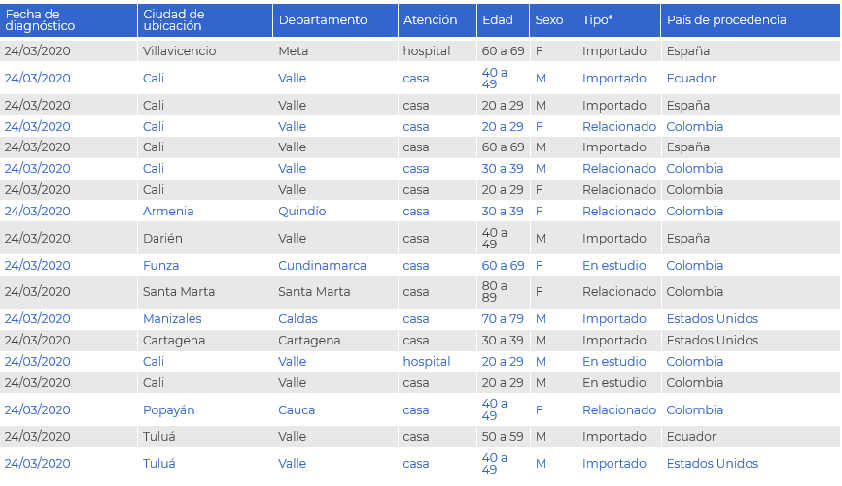
Task: Select the '80 a 89' age cell
Action: (x=495, y=292)
